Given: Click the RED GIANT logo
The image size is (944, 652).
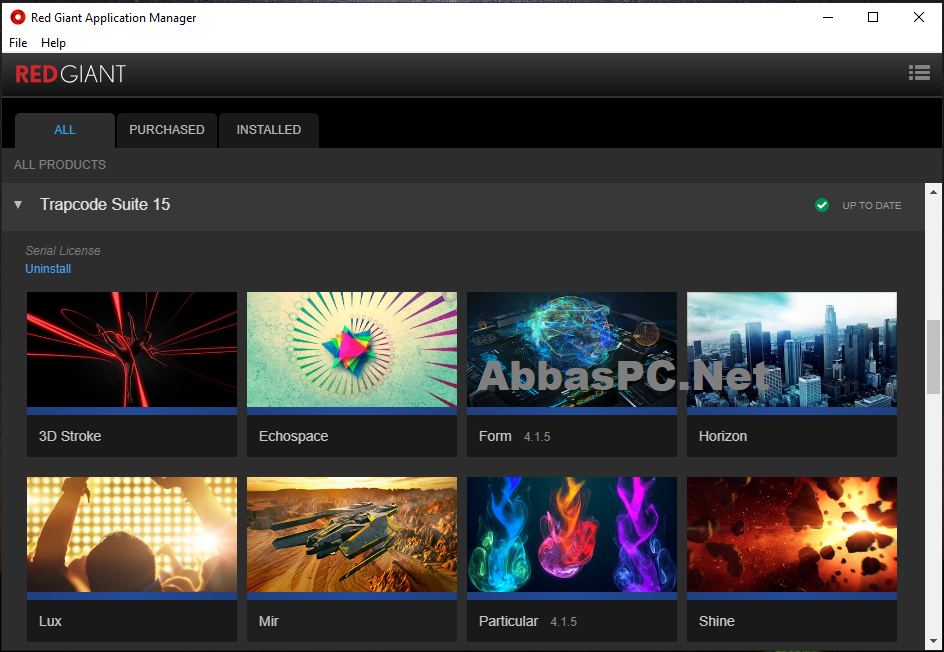Looking at the screenshot, I should (x=70, y=73).
